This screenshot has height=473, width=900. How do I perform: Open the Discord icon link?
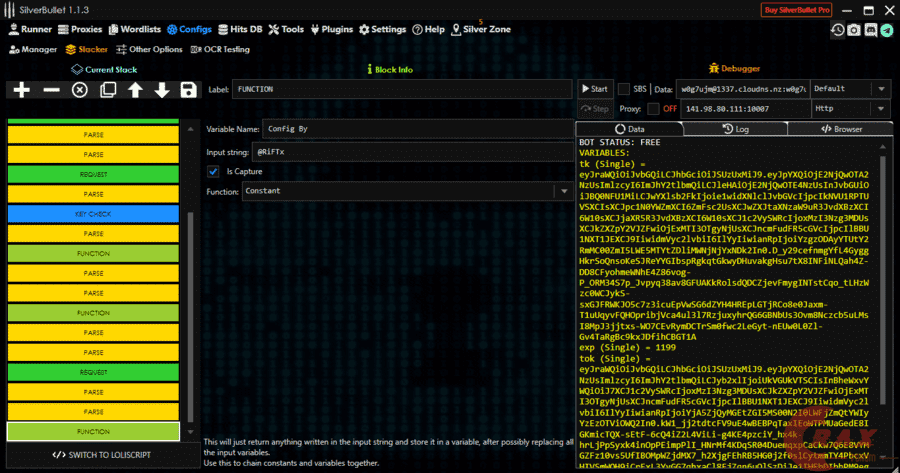click(x=871, y=30)
